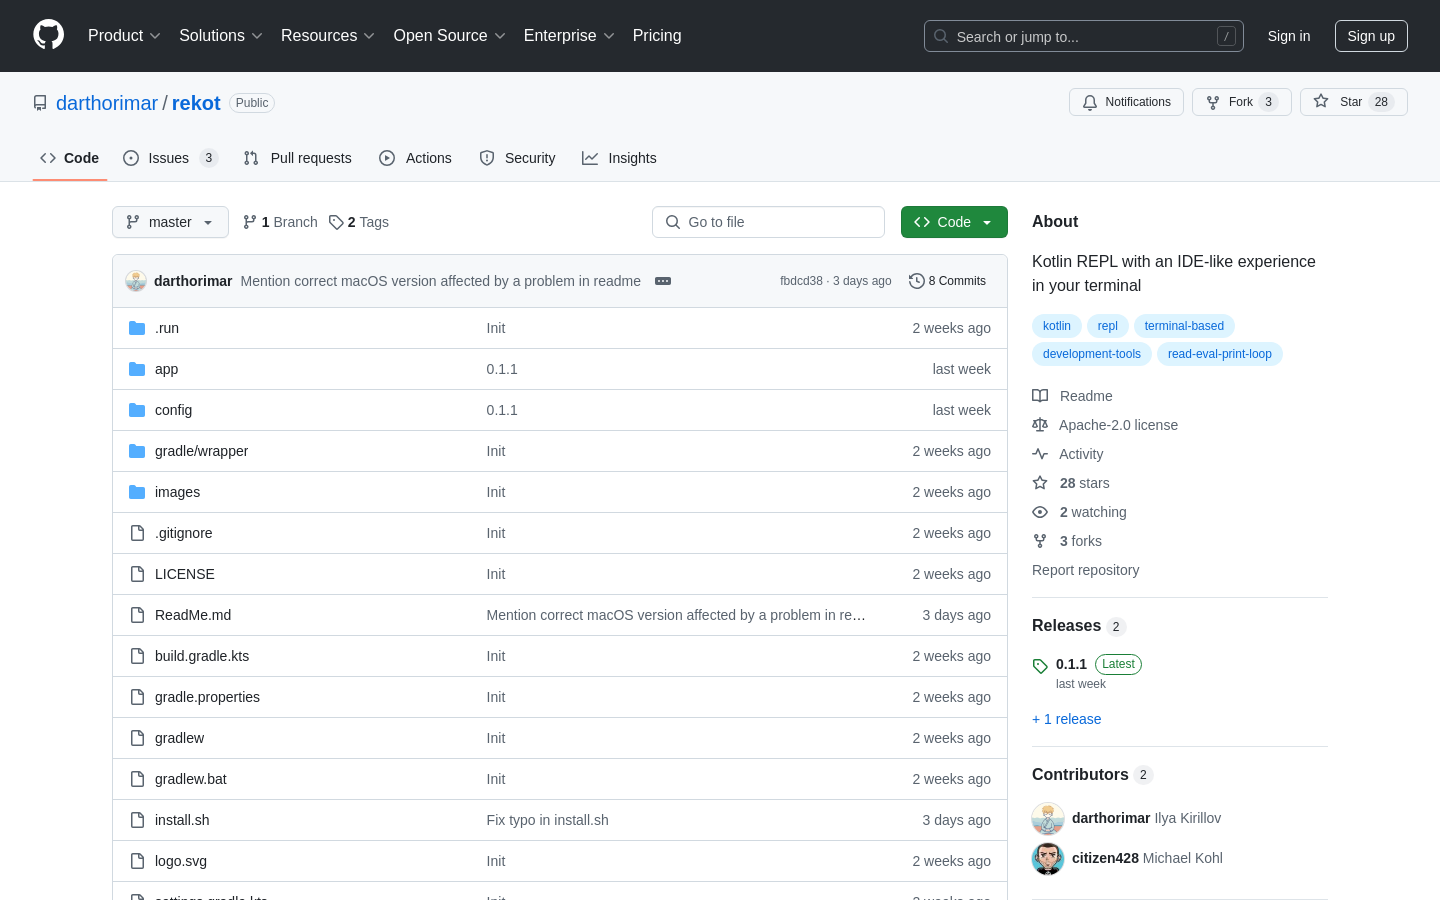Open the 8 Commits history link
Screen dimensions: 1440x900
pos(947,281)
